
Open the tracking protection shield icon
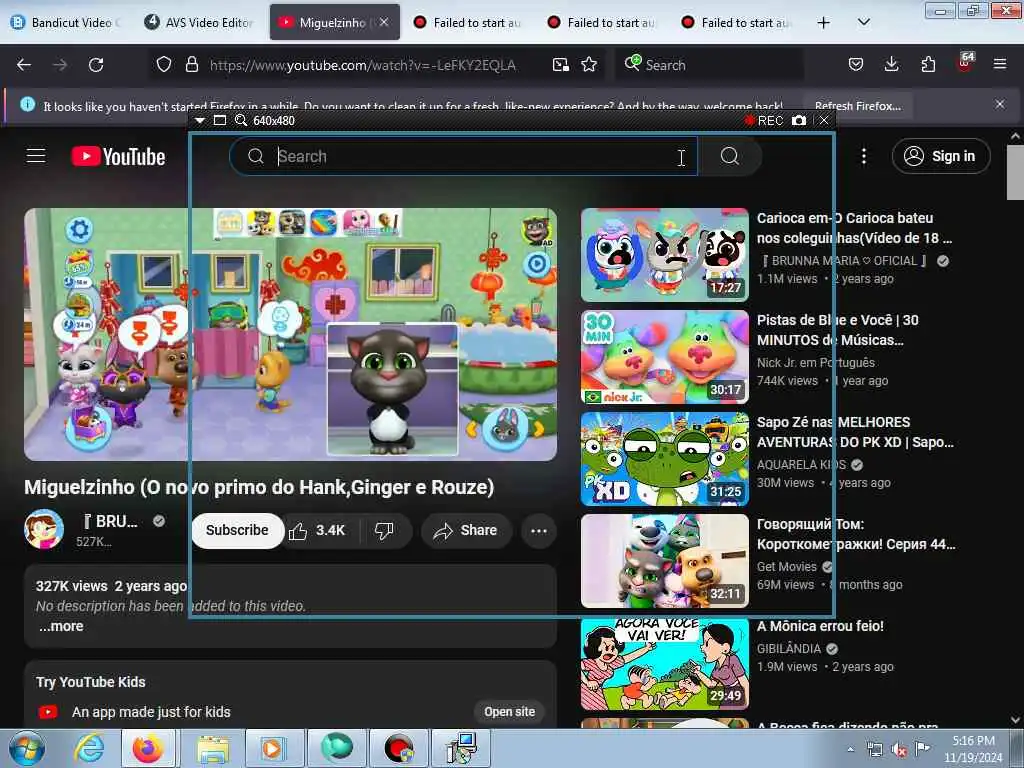[164, 65]
